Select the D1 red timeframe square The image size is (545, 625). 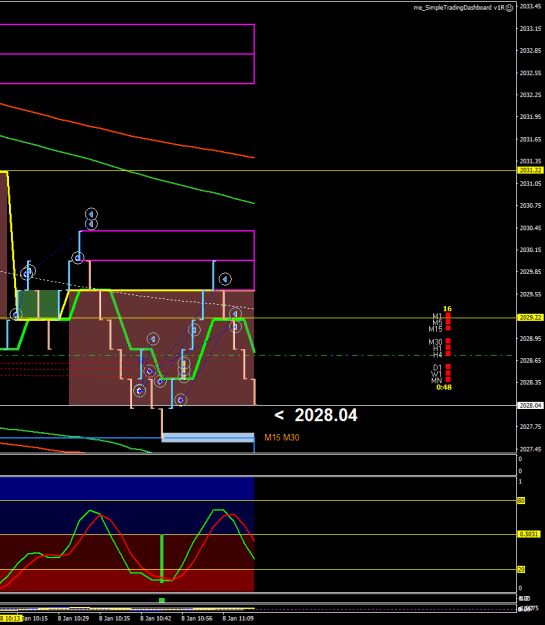[448, 367]
